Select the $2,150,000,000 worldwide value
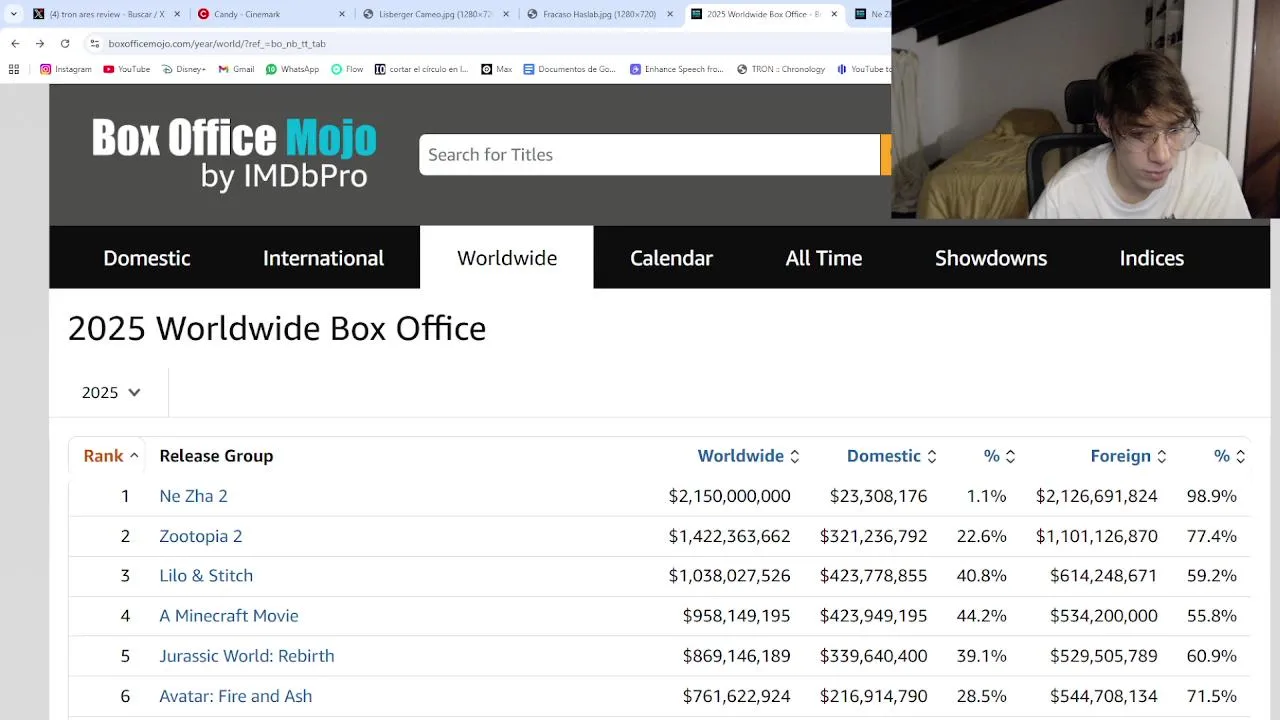 [x=729, y=496]
